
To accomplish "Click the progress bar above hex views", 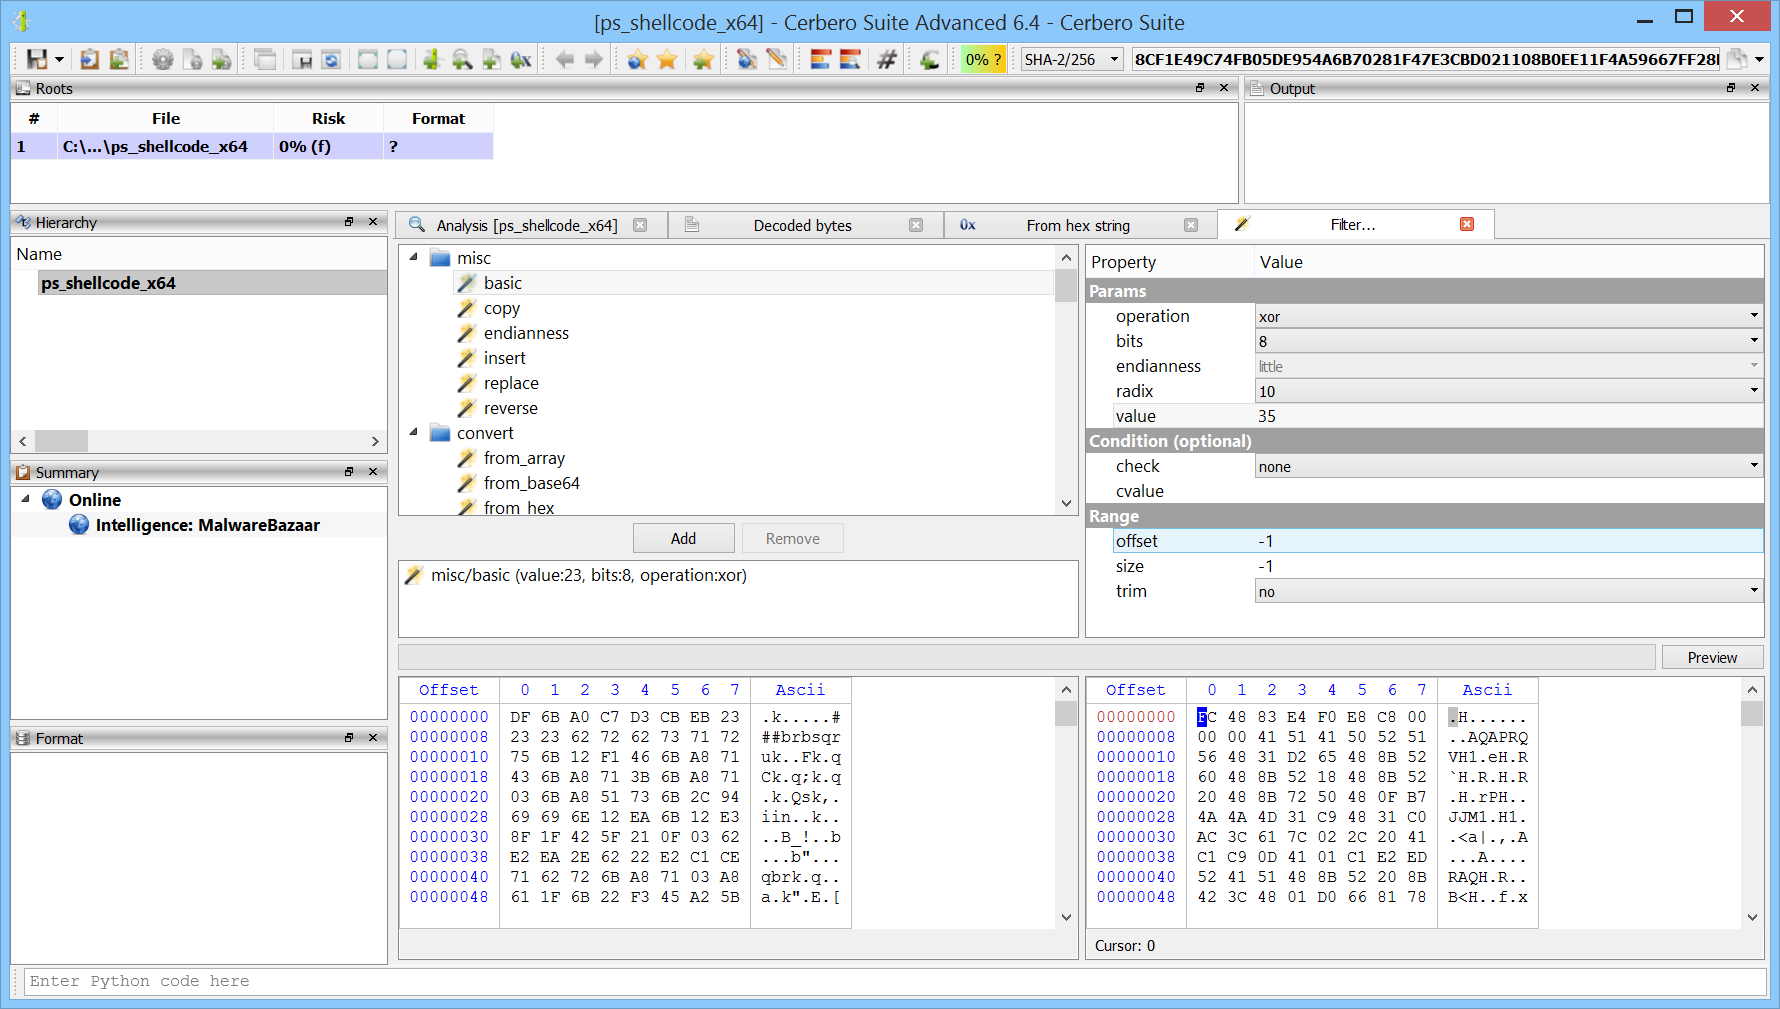I will pyautogui.click(x=1027, y=657).
